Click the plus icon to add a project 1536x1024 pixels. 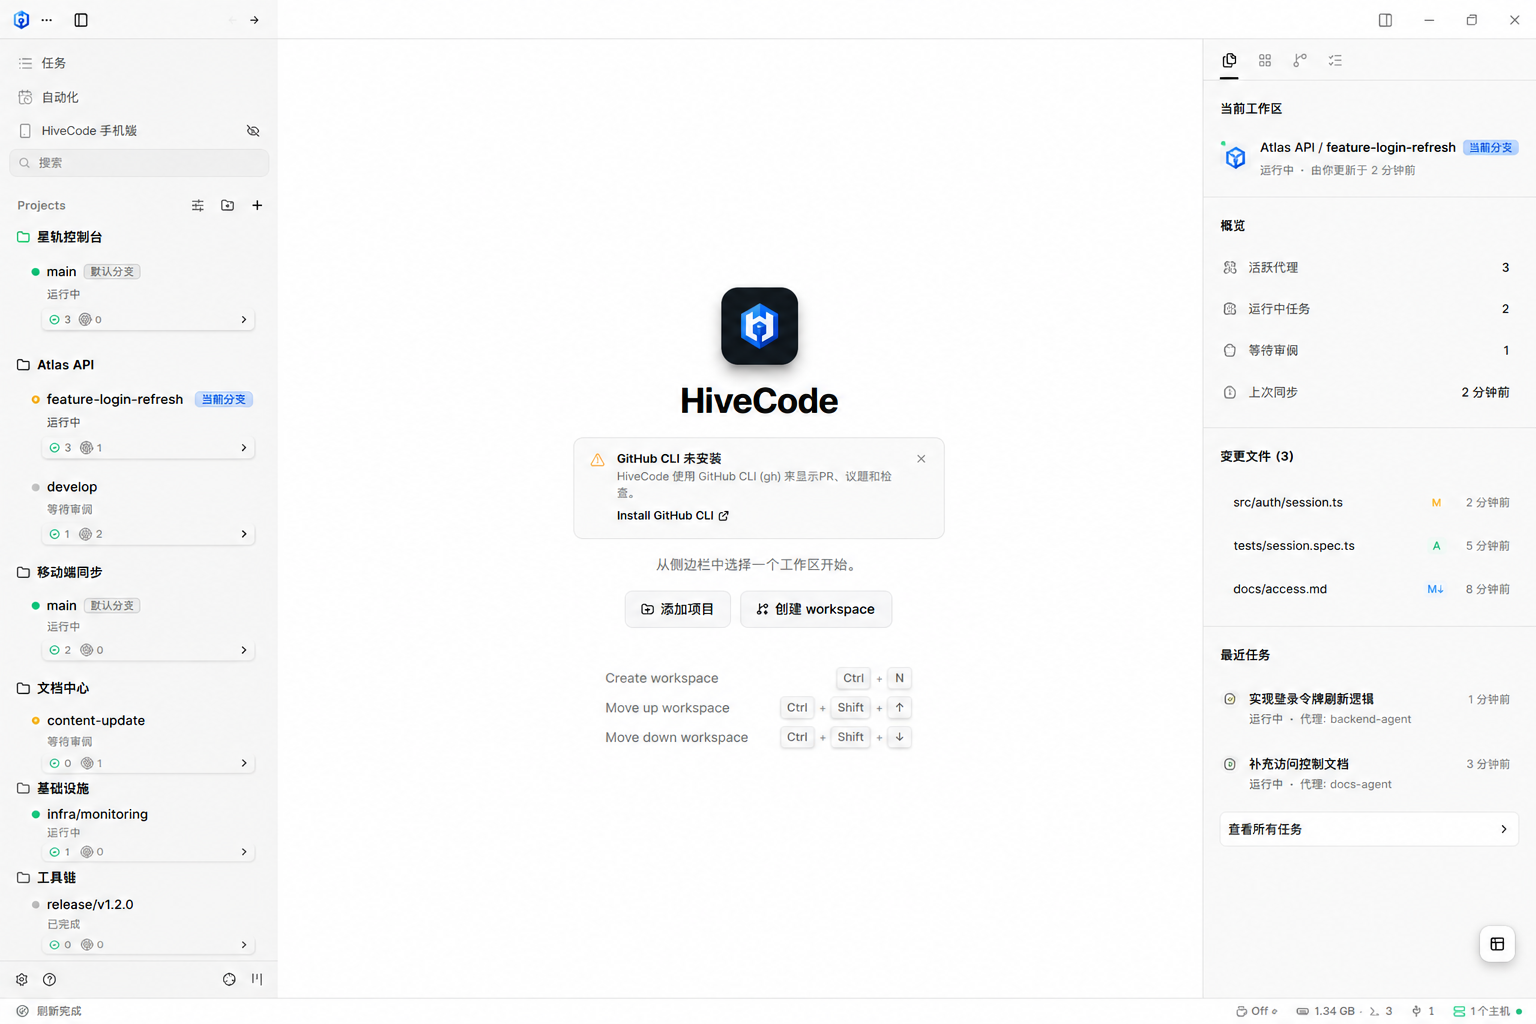pos(257,205)
